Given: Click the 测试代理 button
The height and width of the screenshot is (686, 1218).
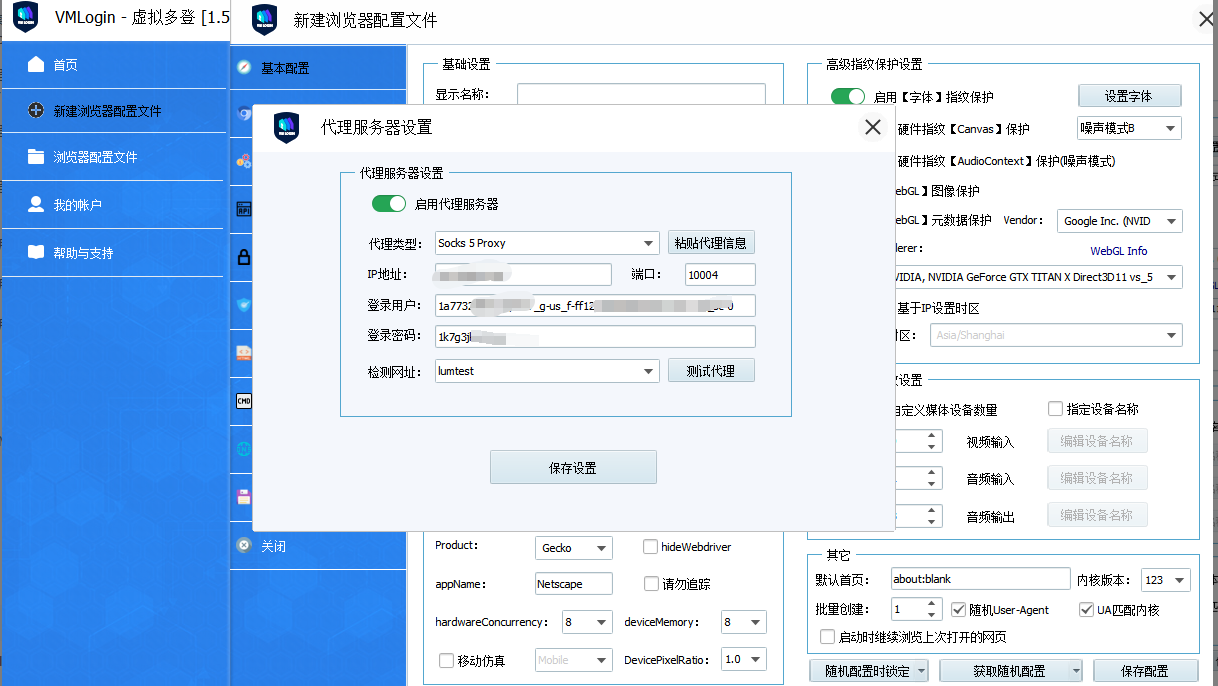Looking at the screenshot, I should click(711, 371).
